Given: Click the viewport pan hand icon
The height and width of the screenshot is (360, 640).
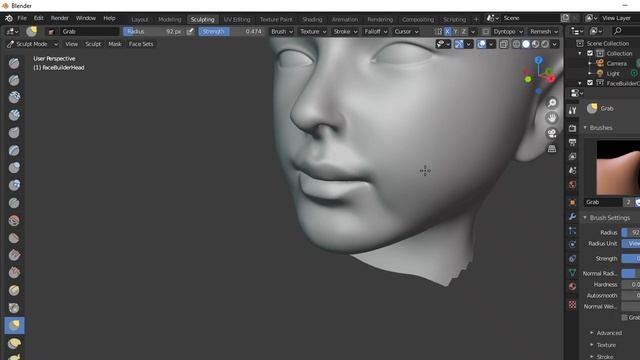Looking at the screenshot, I should [x=552, y=118].
